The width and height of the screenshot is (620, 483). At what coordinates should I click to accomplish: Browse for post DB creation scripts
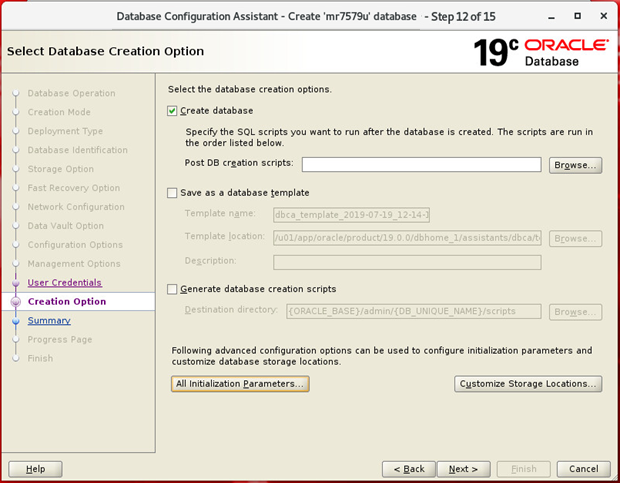tap(575, 165)
